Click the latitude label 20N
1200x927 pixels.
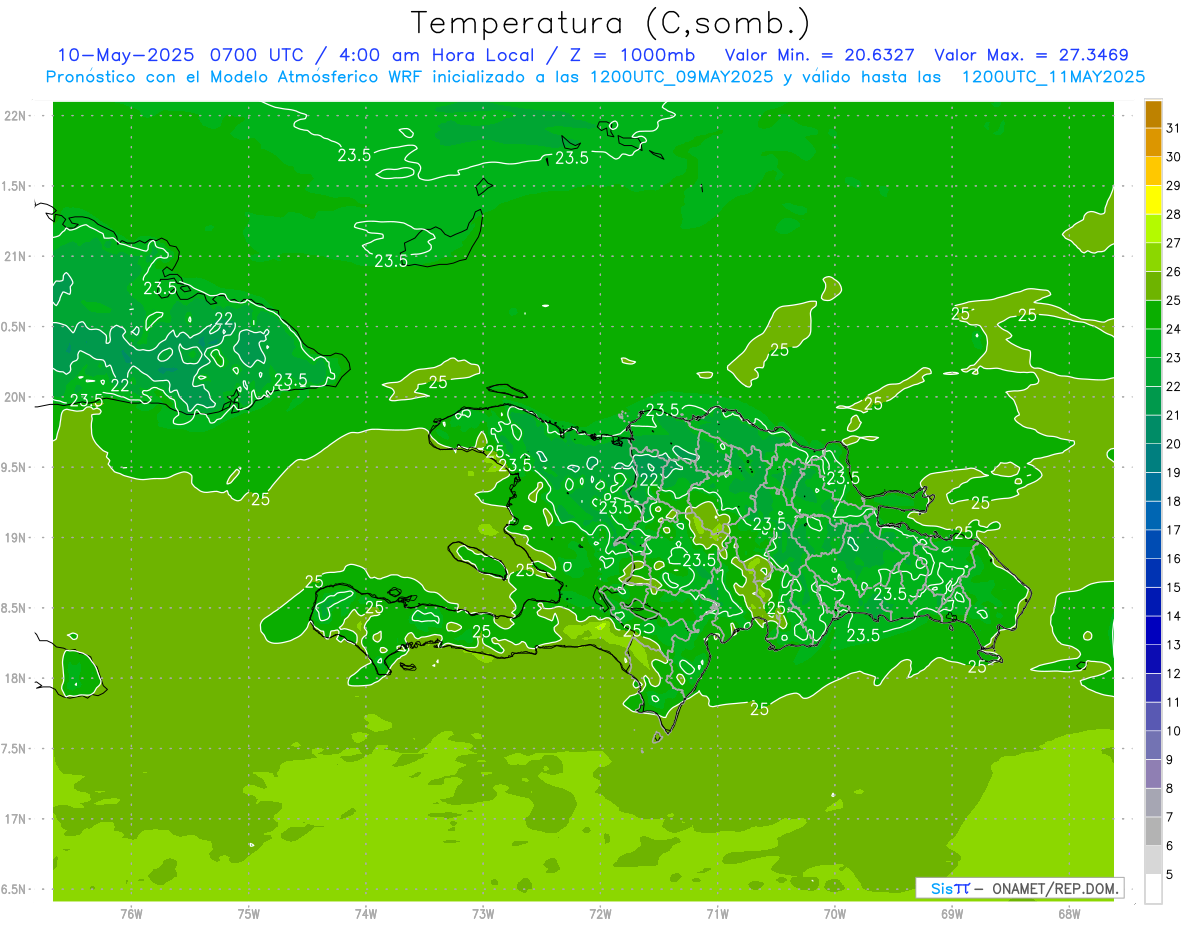17,397
